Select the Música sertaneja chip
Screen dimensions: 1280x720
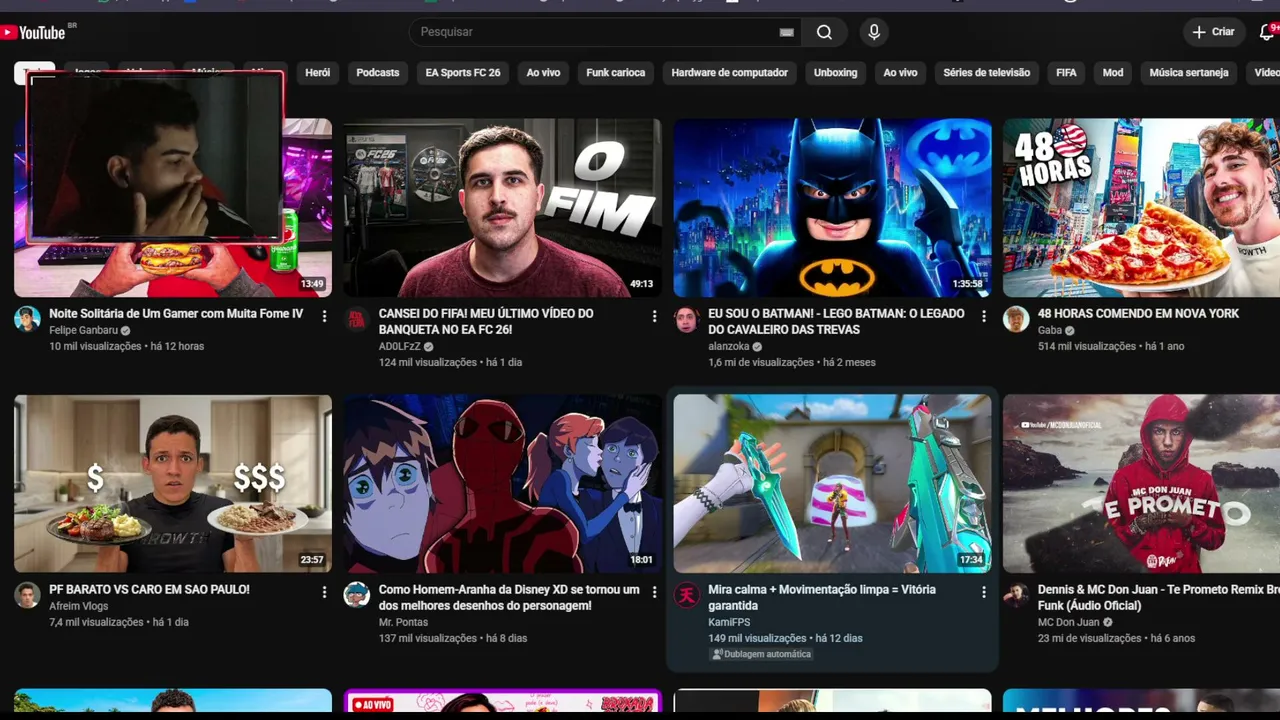point(1189,73)
